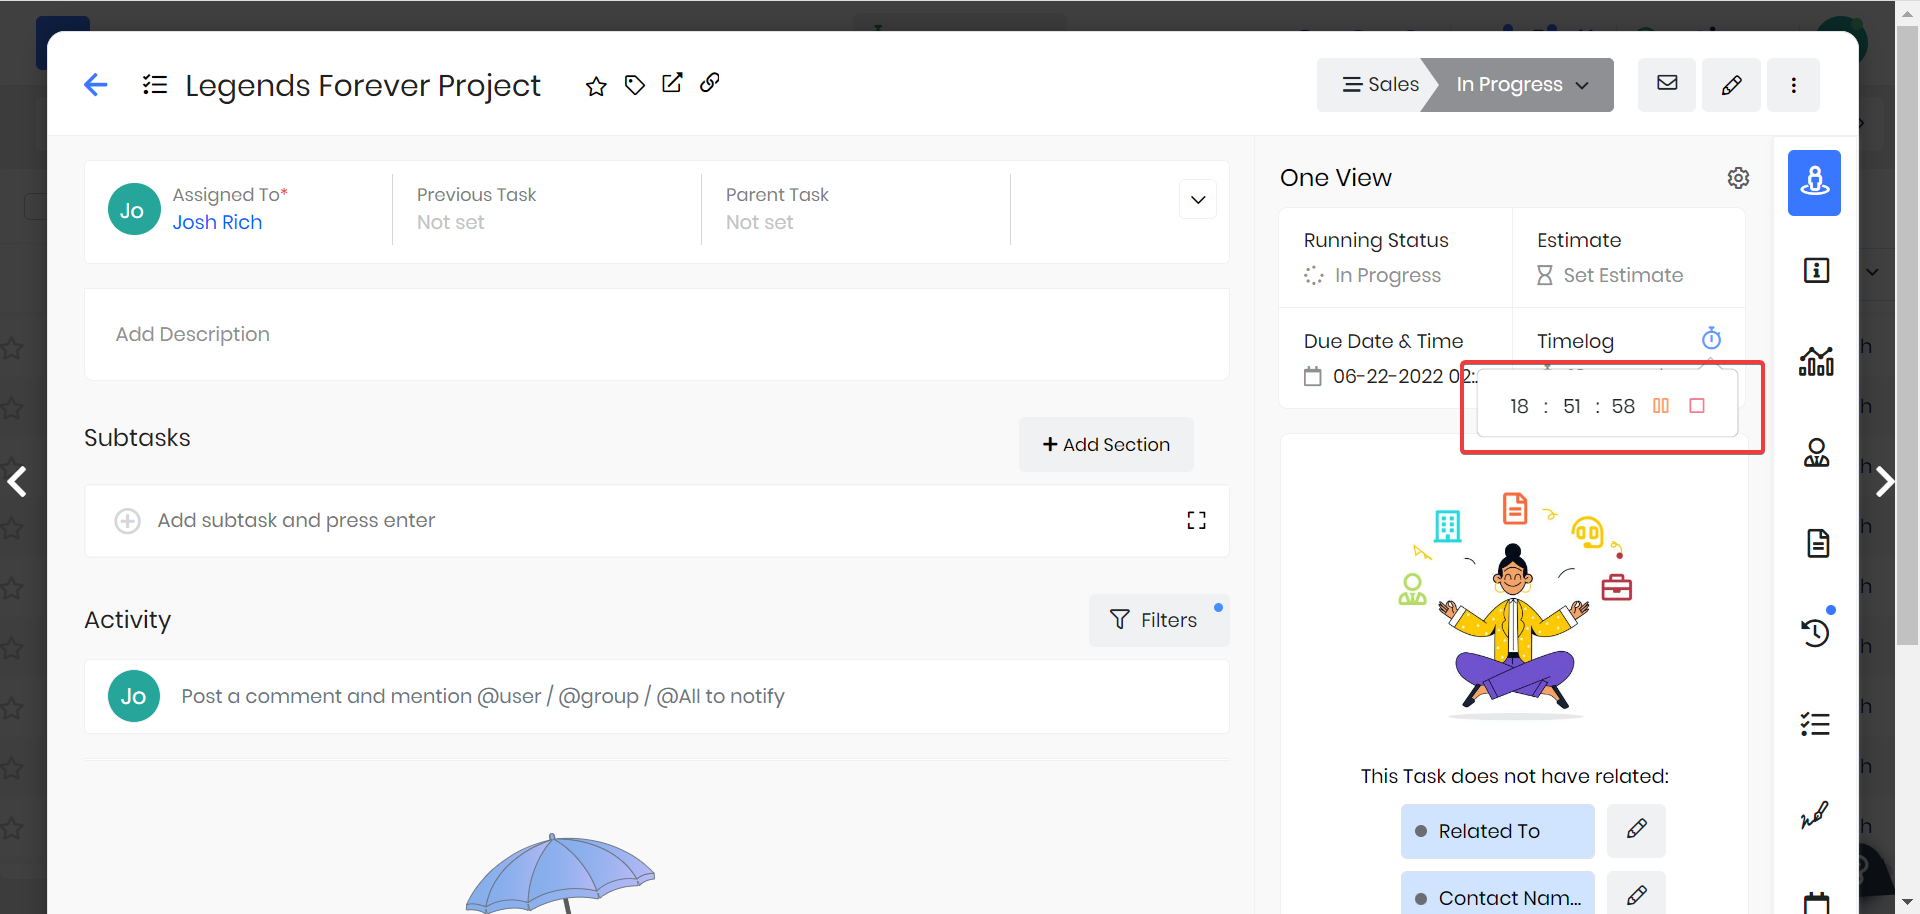
Task: Click the back arrow icon
Action: tap(96, 85)
